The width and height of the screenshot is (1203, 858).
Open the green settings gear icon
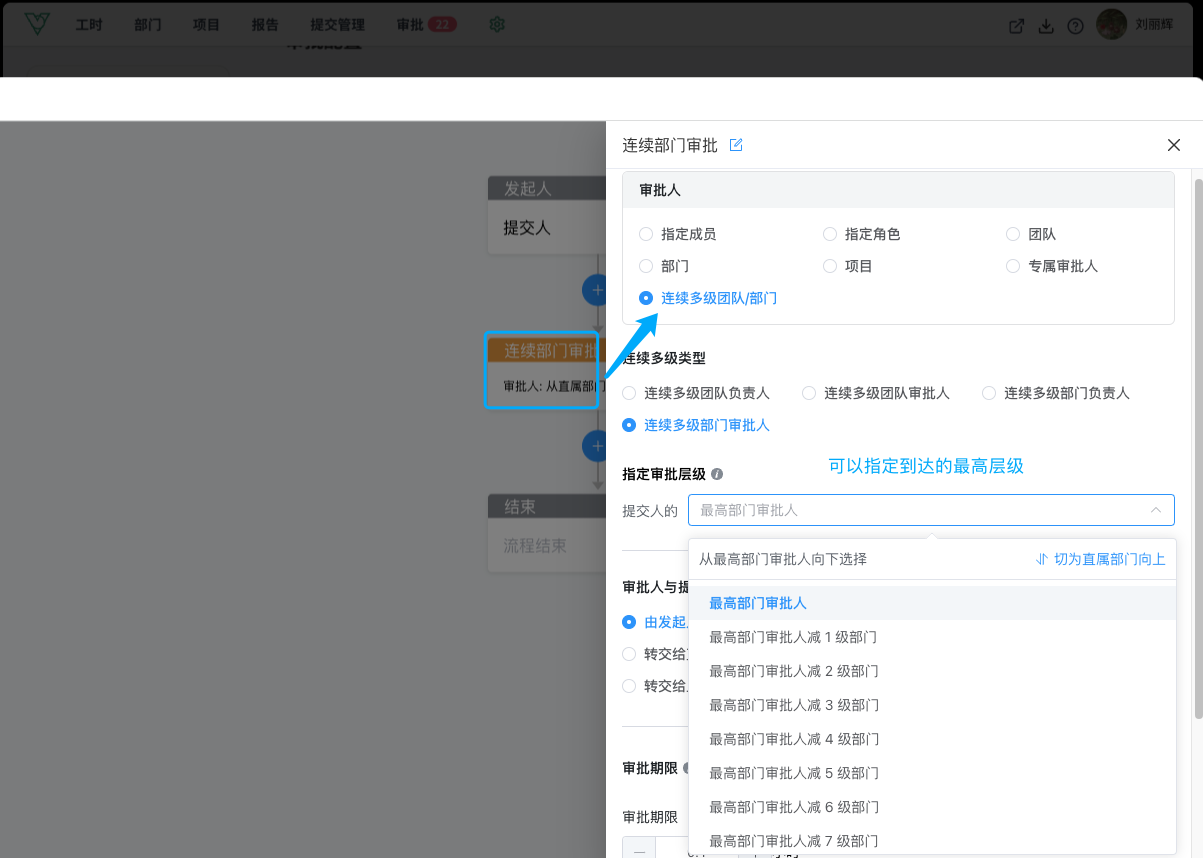tap(496, 25)
